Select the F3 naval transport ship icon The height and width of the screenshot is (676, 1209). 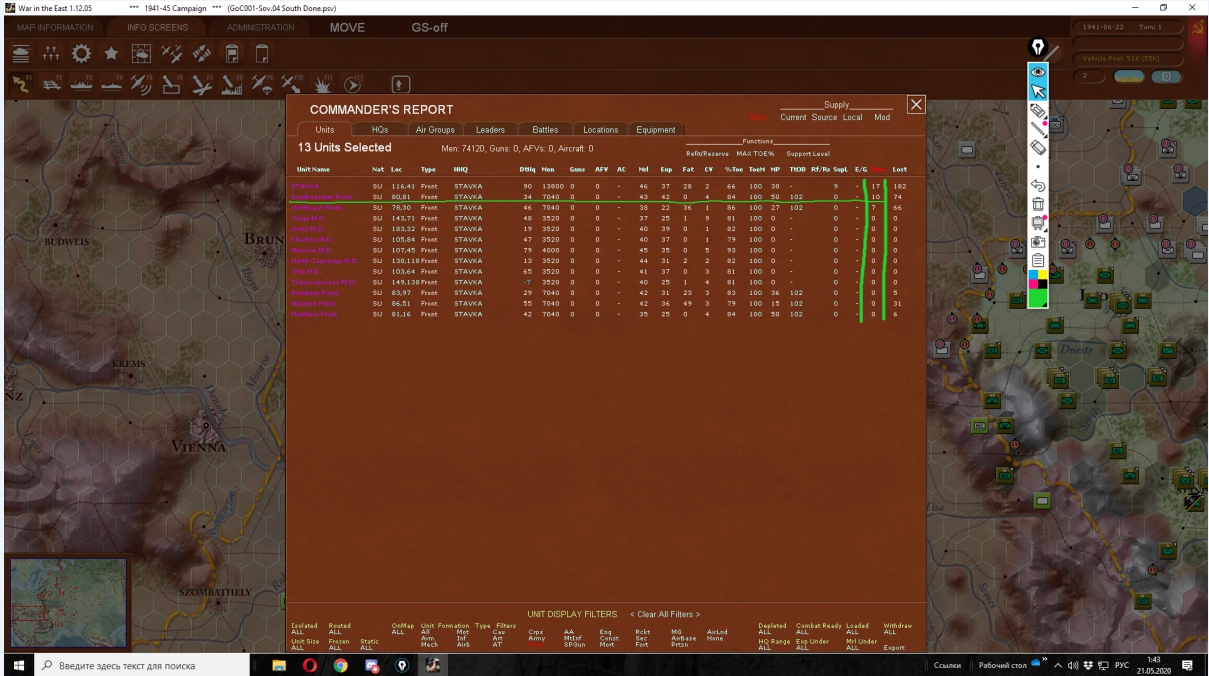(80, 84)
